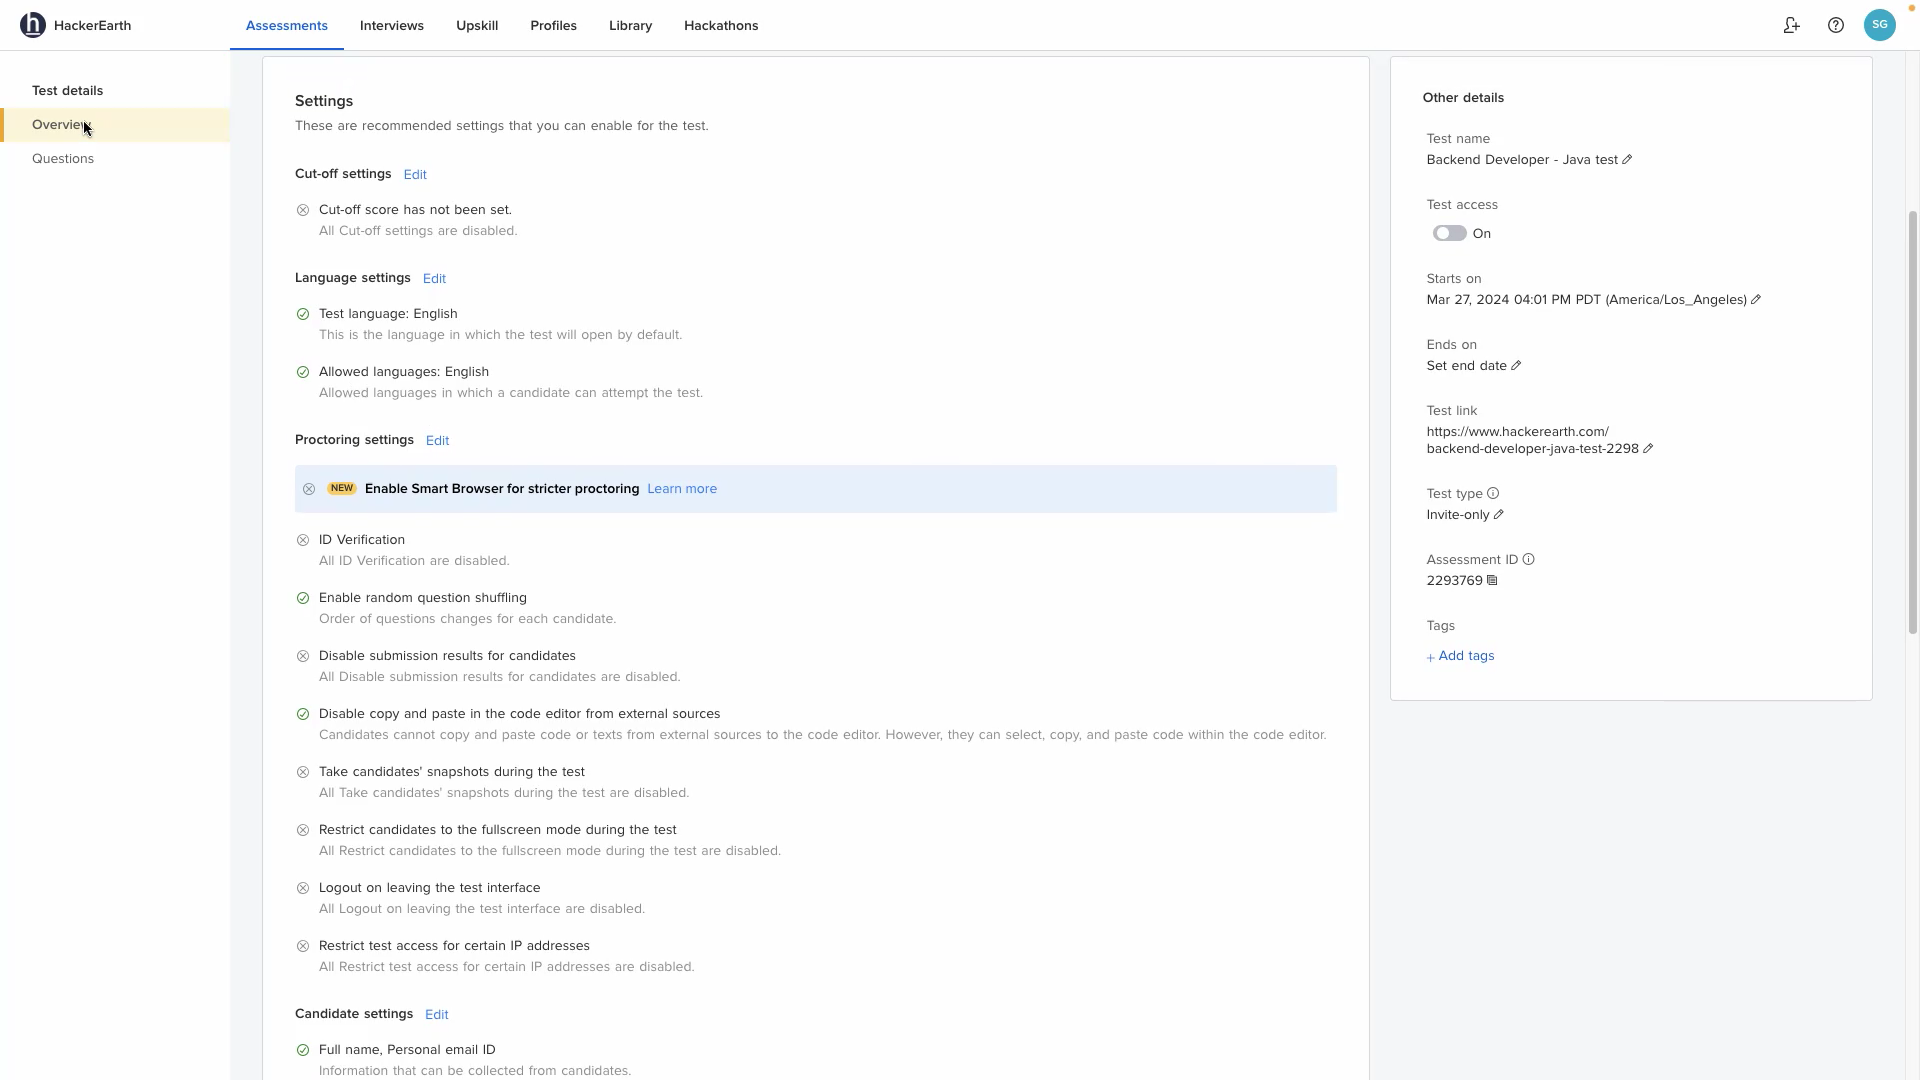
Task: Click ID Verification disabled status icon
Action: (303, 540)
